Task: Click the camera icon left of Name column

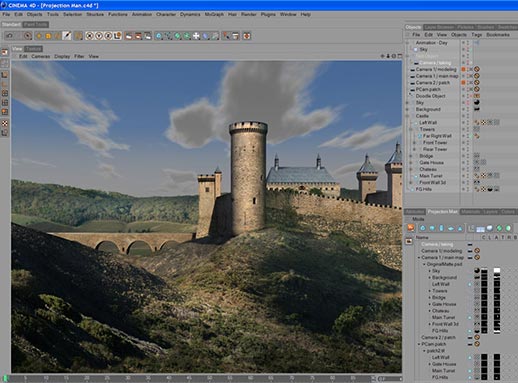Action: 409,241
